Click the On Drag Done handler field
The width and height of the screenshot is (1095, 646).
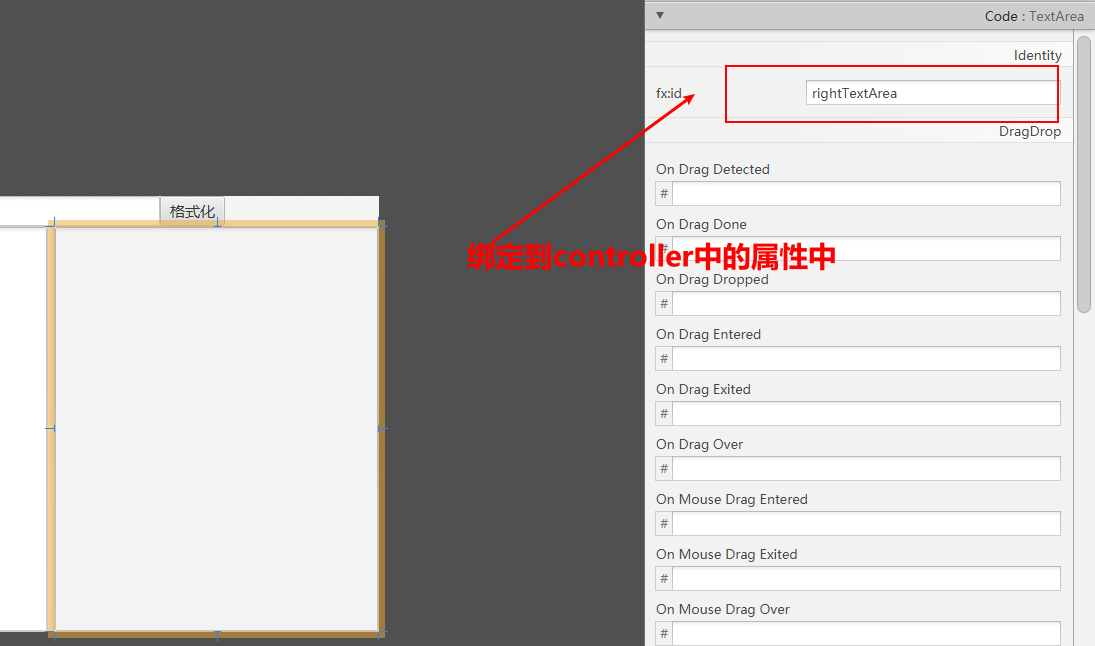coord(866,249)
